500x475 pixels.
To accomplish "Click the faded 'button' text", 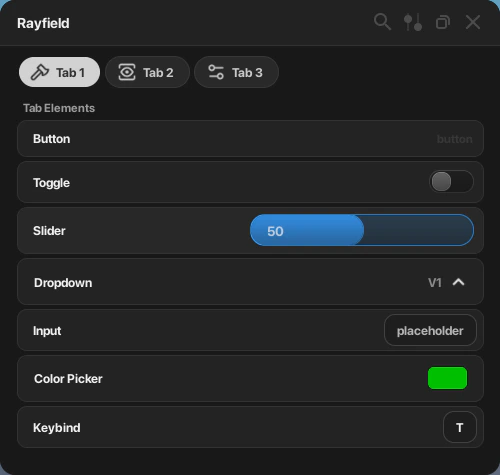I will click(454, 139).
